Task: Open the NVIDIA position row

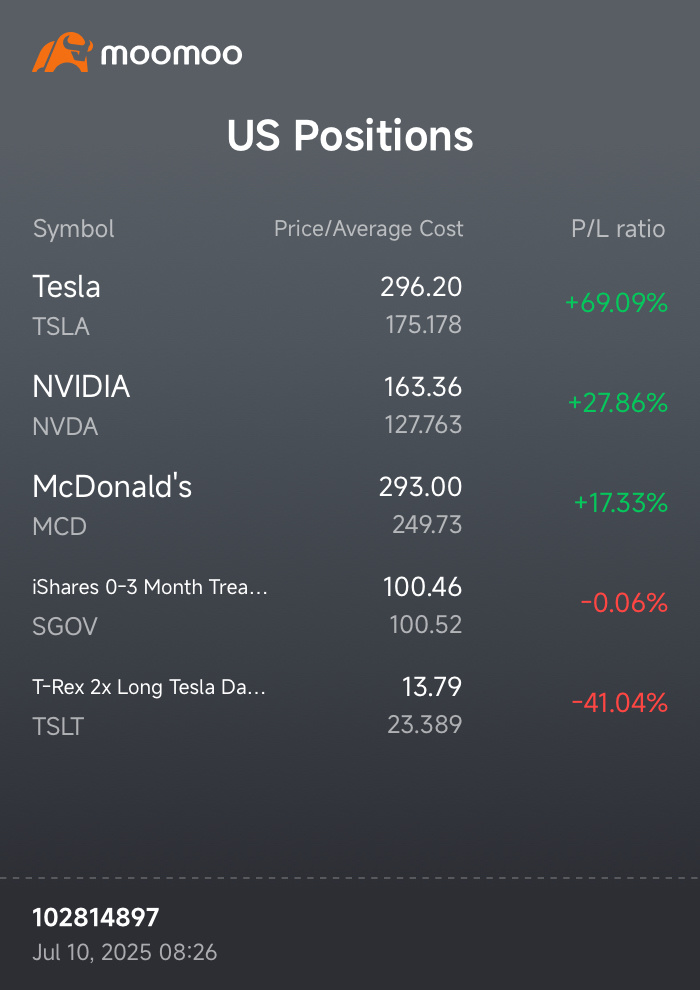Action: click(x=350, y=405)
